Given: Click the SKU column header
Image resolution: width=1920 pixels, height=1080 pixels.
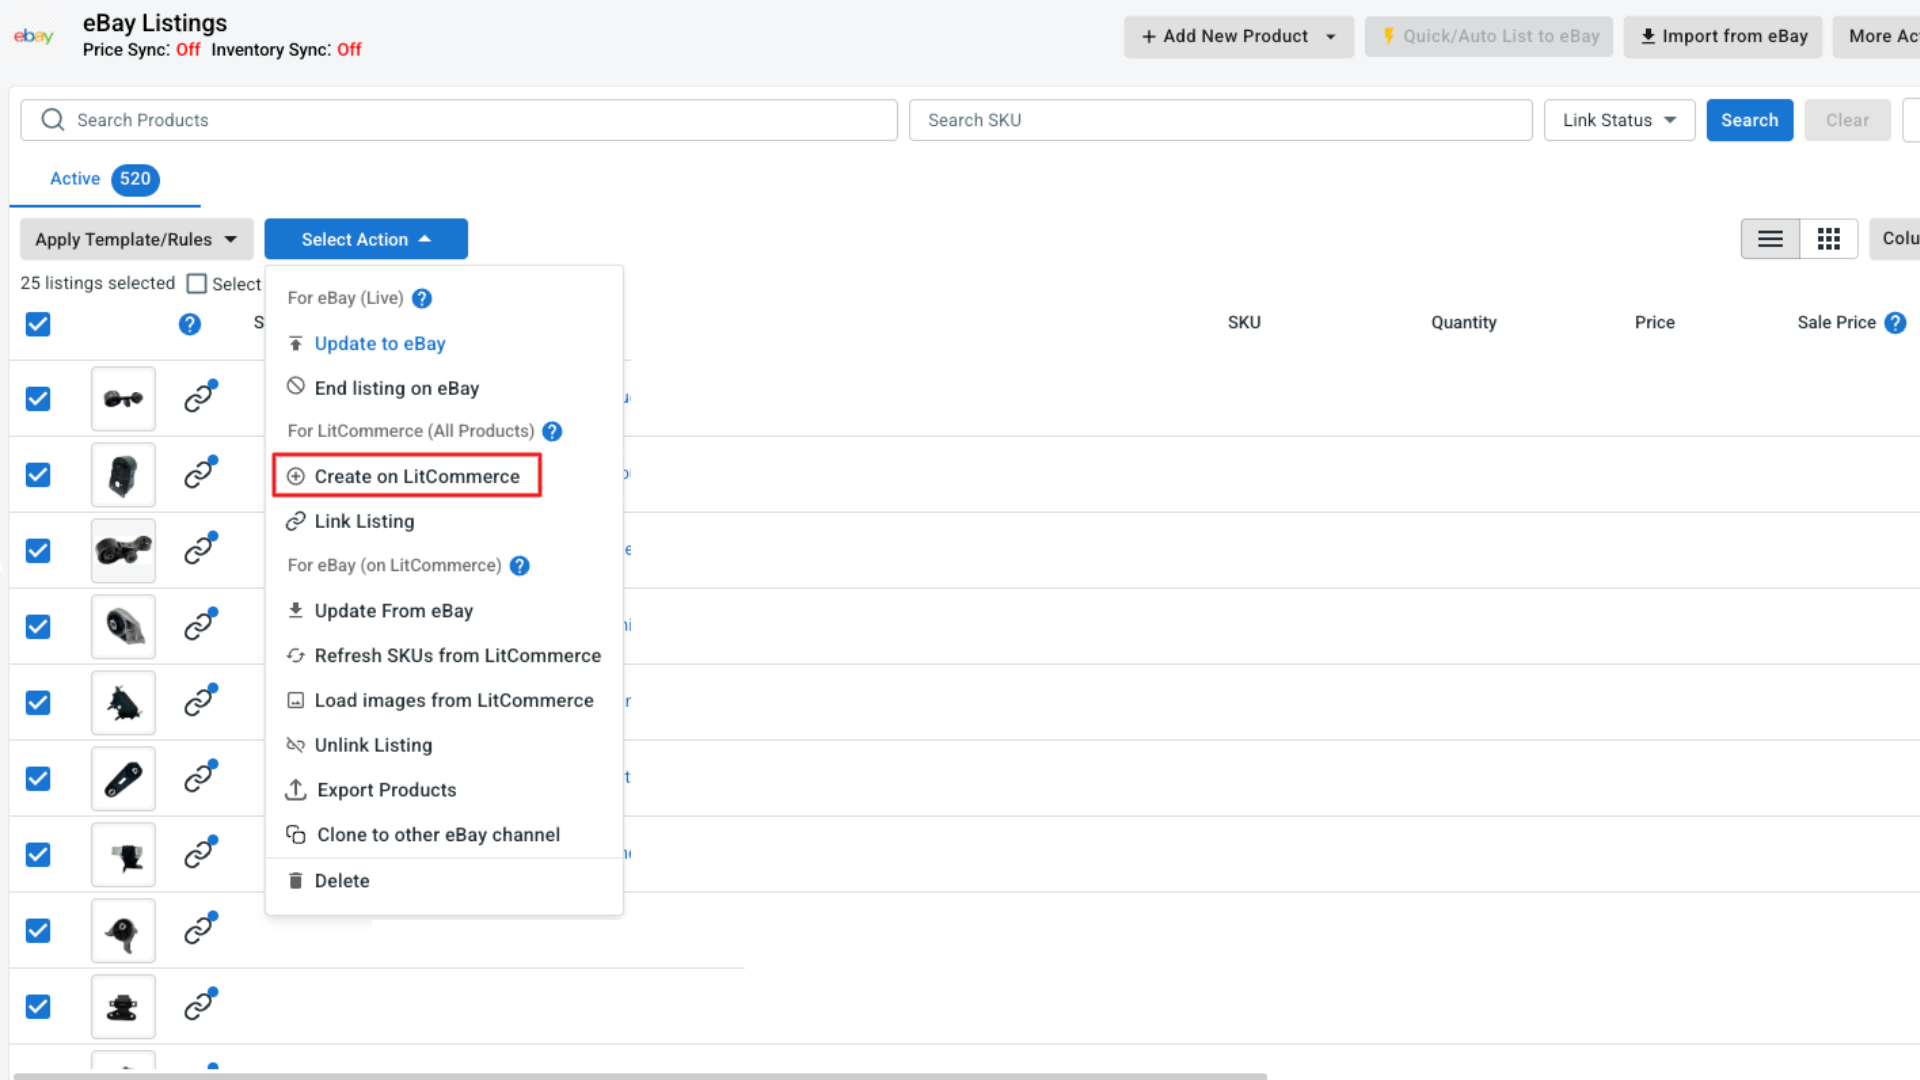Looking at the screenshot, I should (1244, 322).
